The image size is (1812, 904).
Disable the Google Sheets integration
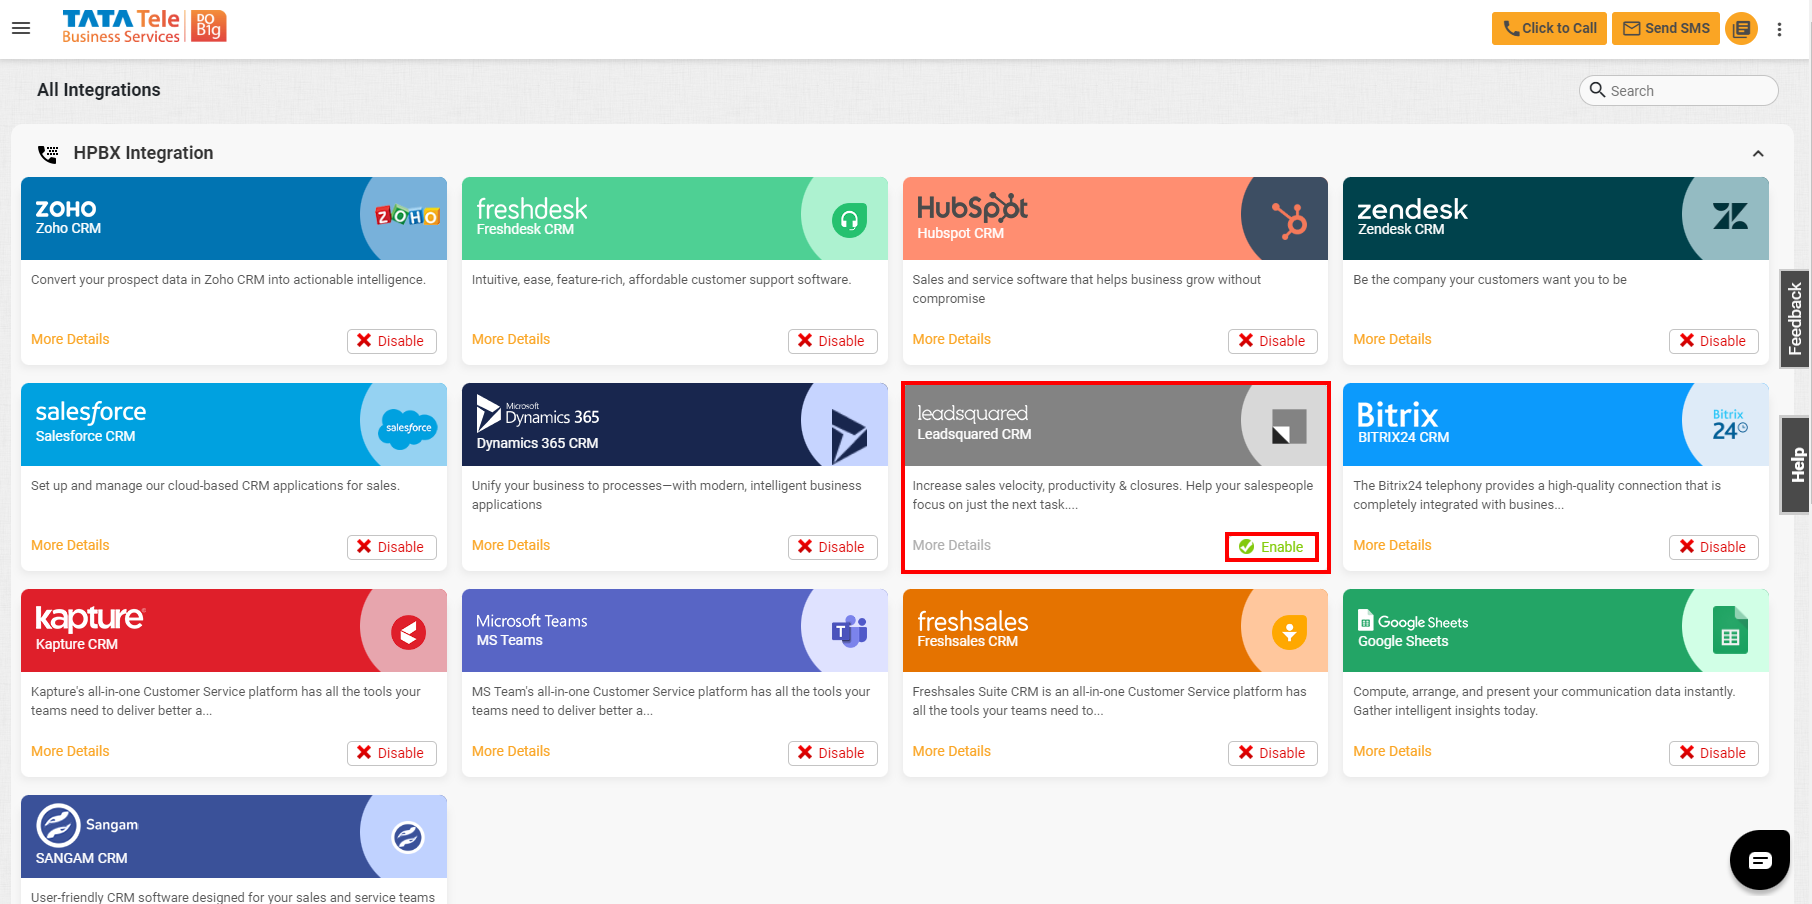pyautogui.click(x=1713, y=753)
